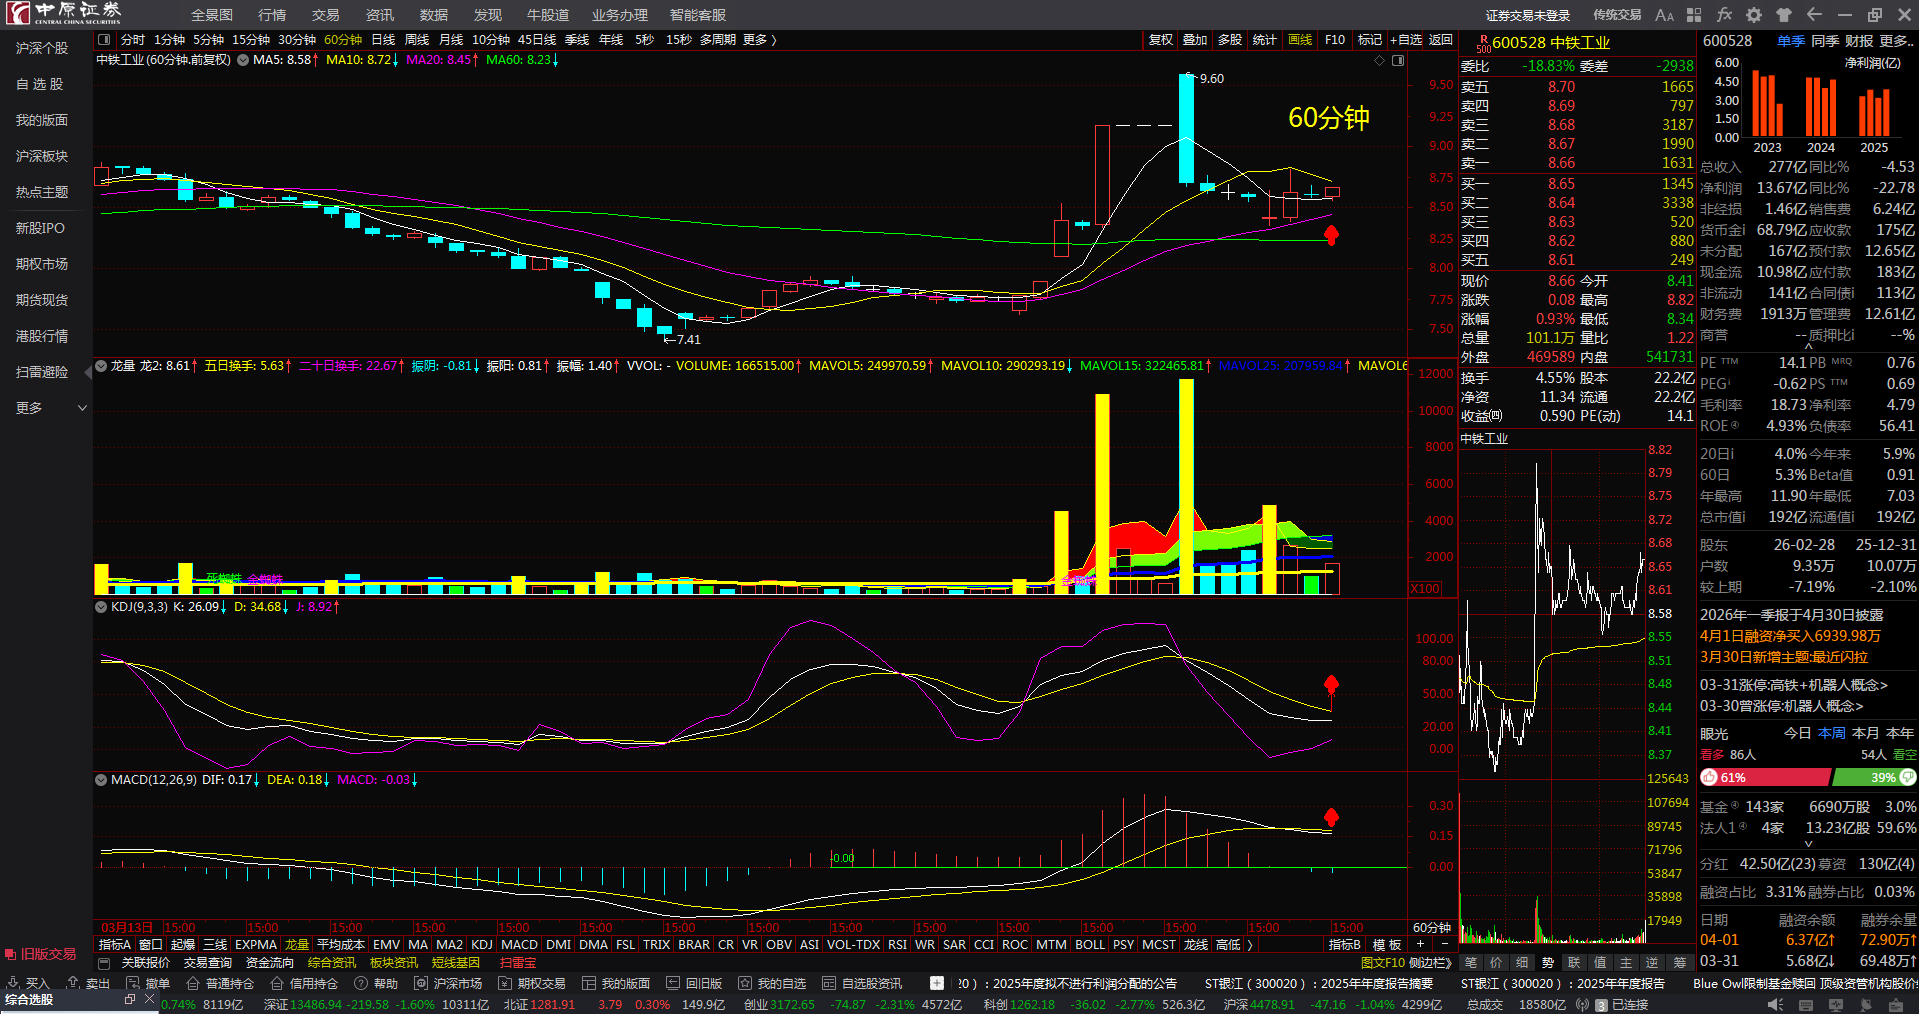The height and width of the screenshot is (1014, 1919).
Task: Open the 03-31涨停:高铁+机器人概念 news link
Action: (x=1794, y=685)
